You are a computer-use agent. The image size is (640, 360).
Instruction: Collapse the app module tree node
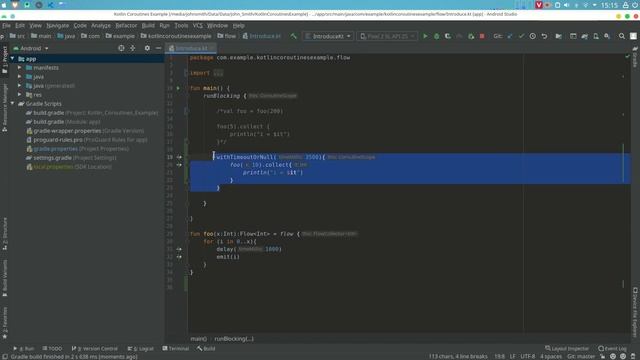13,59
